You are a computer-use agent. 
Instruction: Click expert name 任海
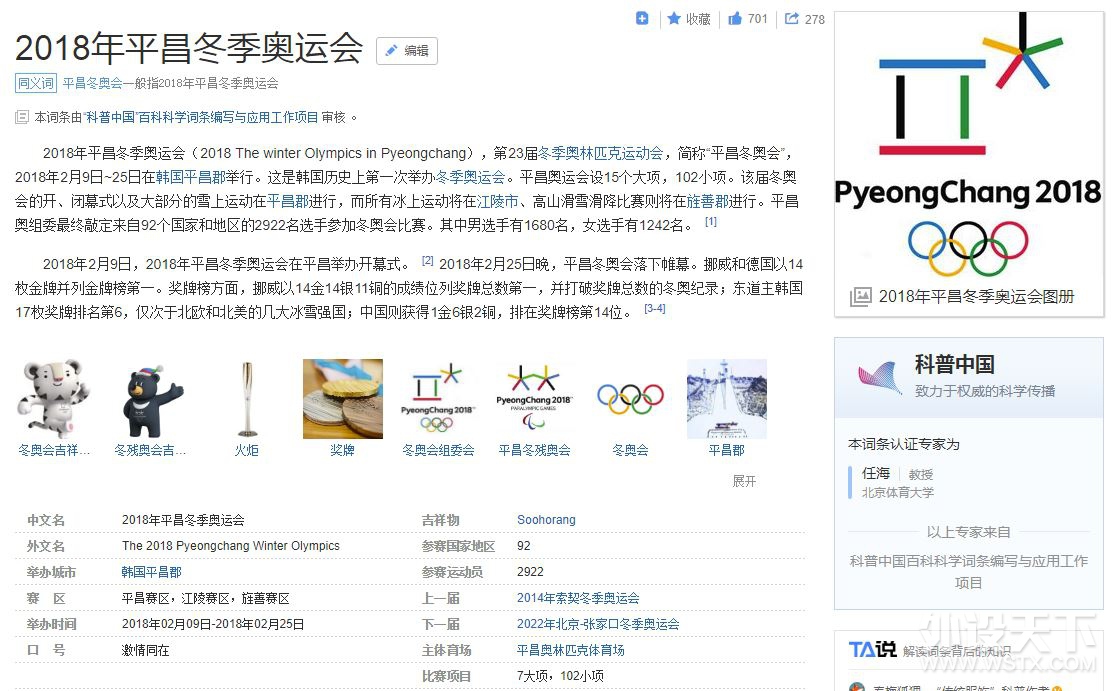tap(876, 473)
